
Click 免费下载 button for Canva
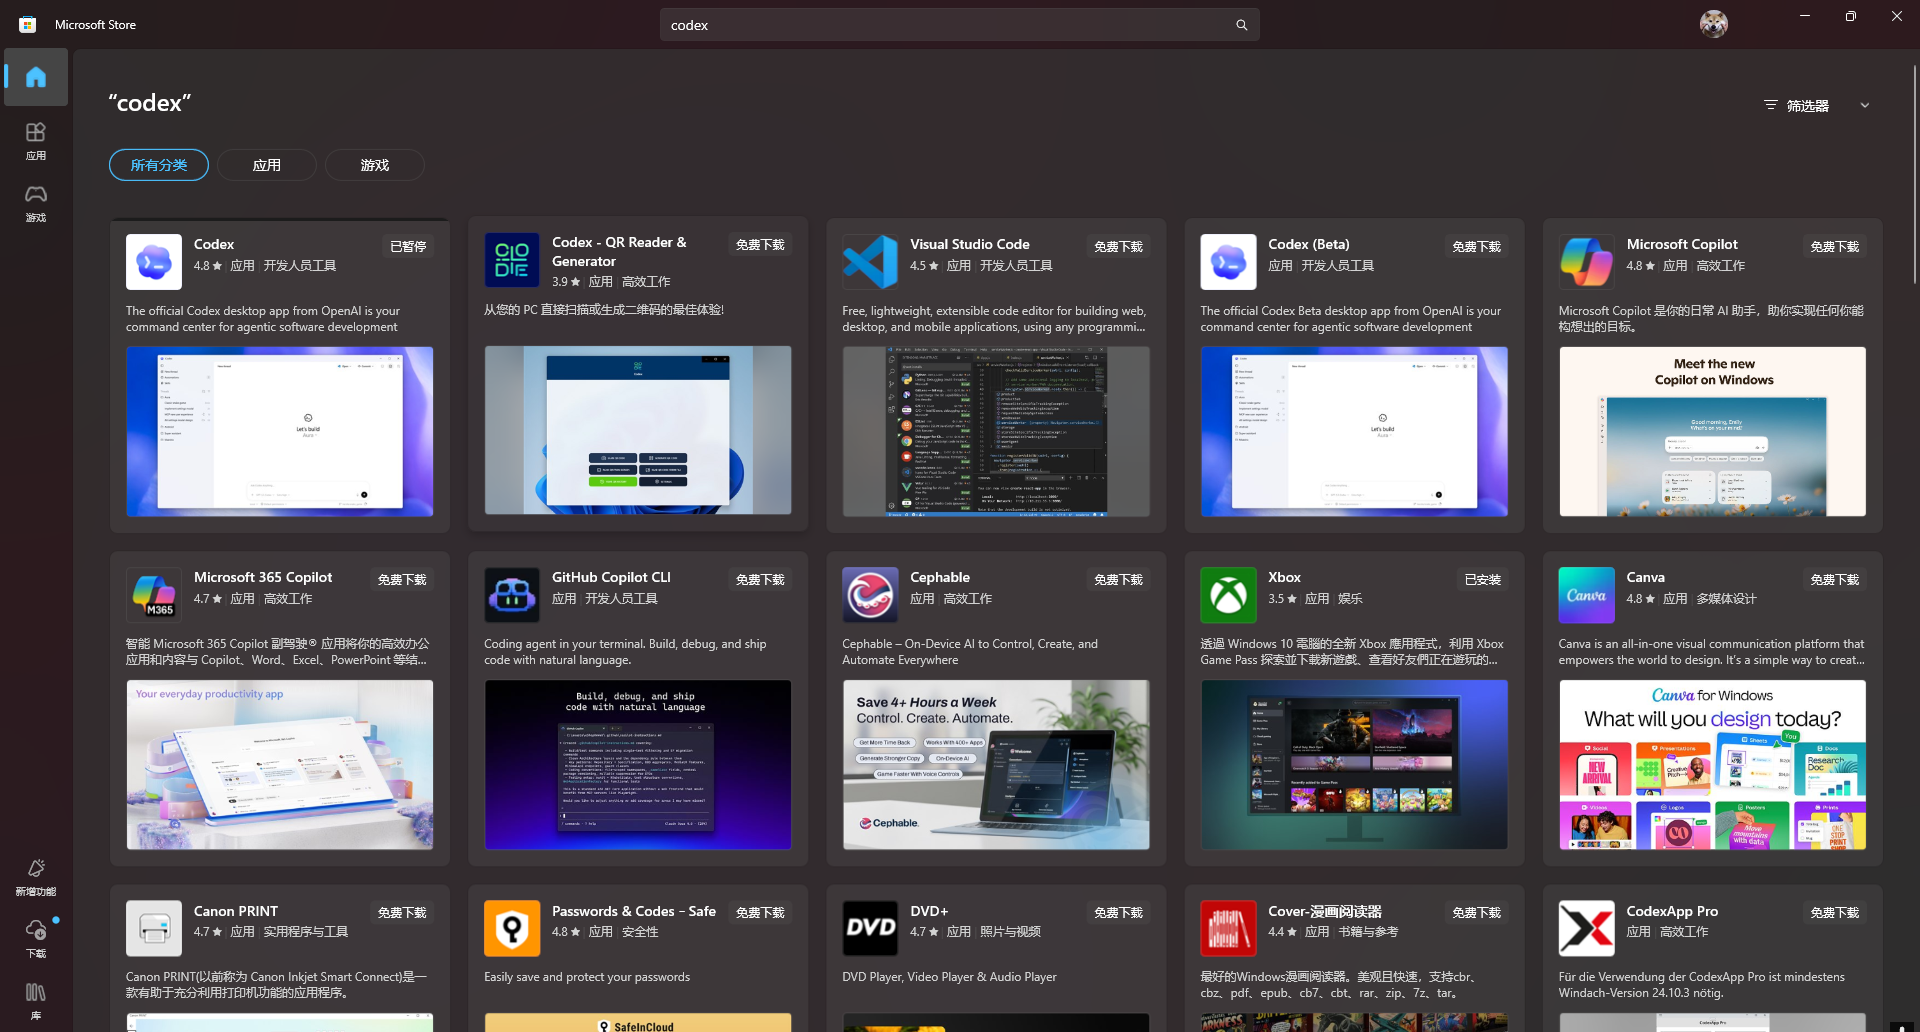[1834, 579]
